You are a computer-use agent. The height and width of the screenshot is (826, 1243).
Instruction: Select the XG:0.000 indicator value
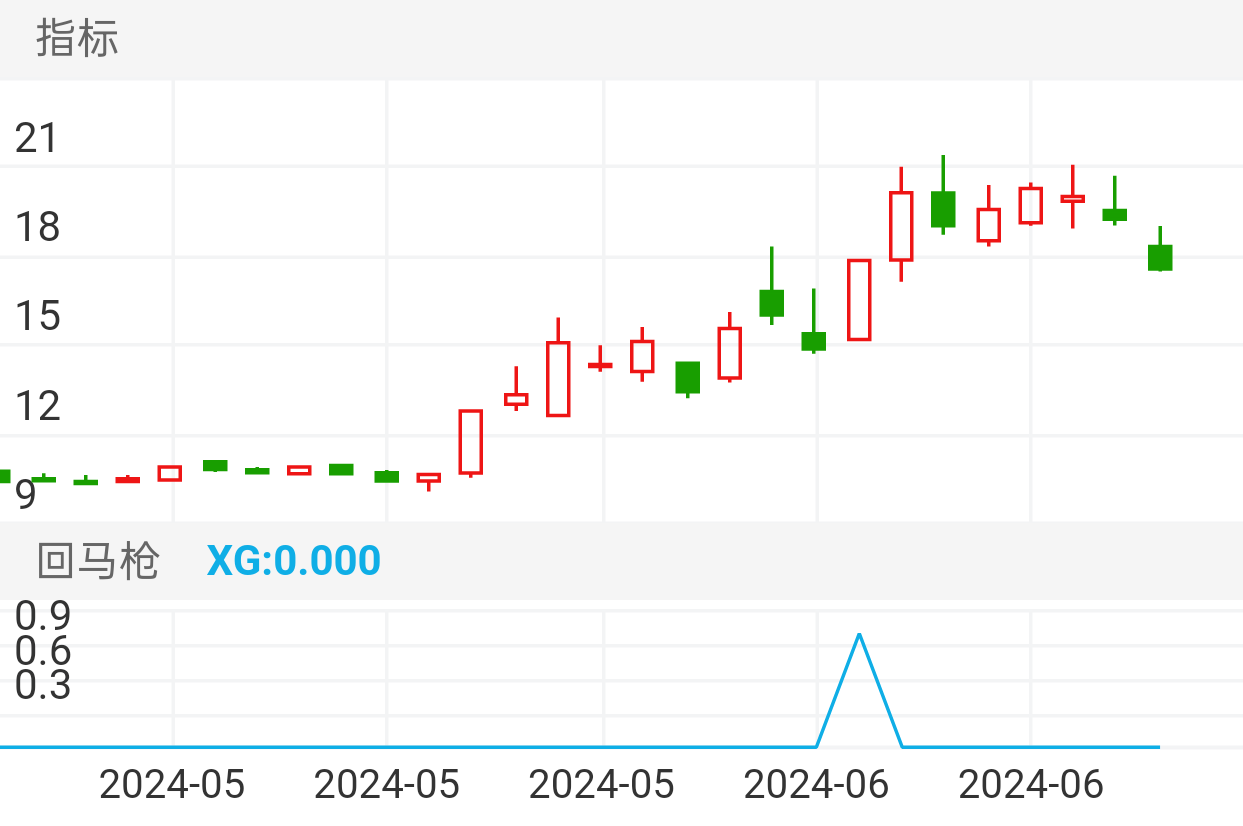[293, 560]
